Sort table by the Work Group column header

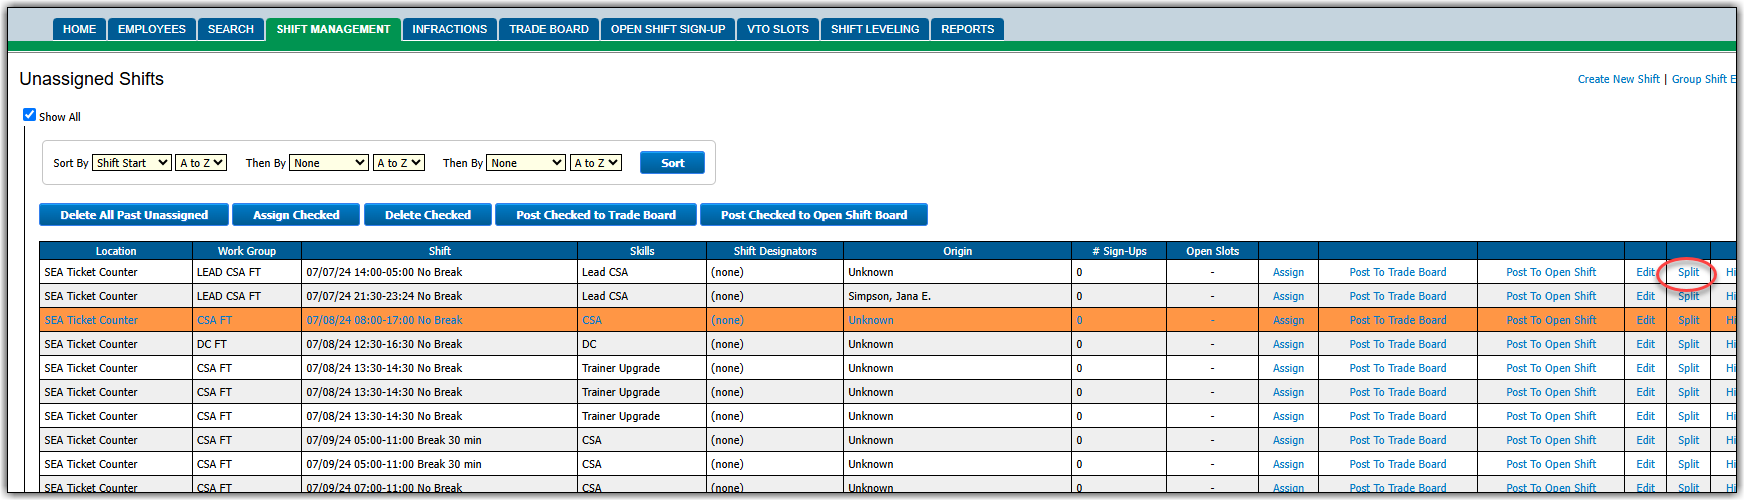point(246,251)
